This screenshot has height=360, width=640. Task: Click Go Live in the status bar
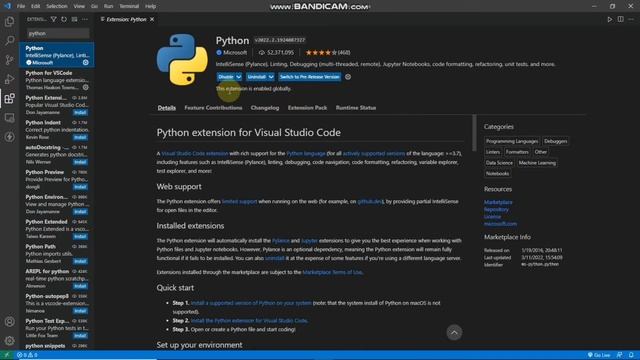point(599,355)
